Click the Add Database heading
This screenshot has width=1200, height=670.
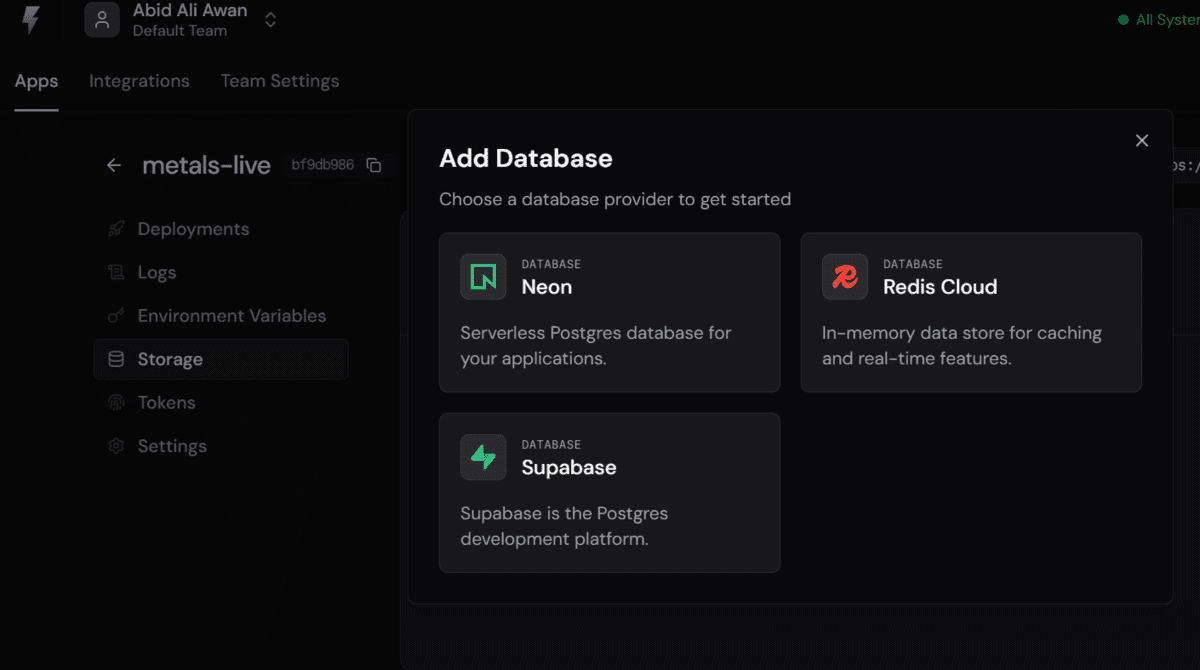tap(526, 158)
